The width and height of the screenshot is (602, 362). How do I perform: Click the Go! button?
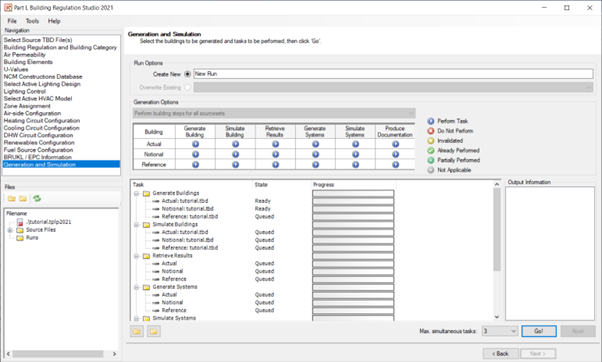pos(539,331)
